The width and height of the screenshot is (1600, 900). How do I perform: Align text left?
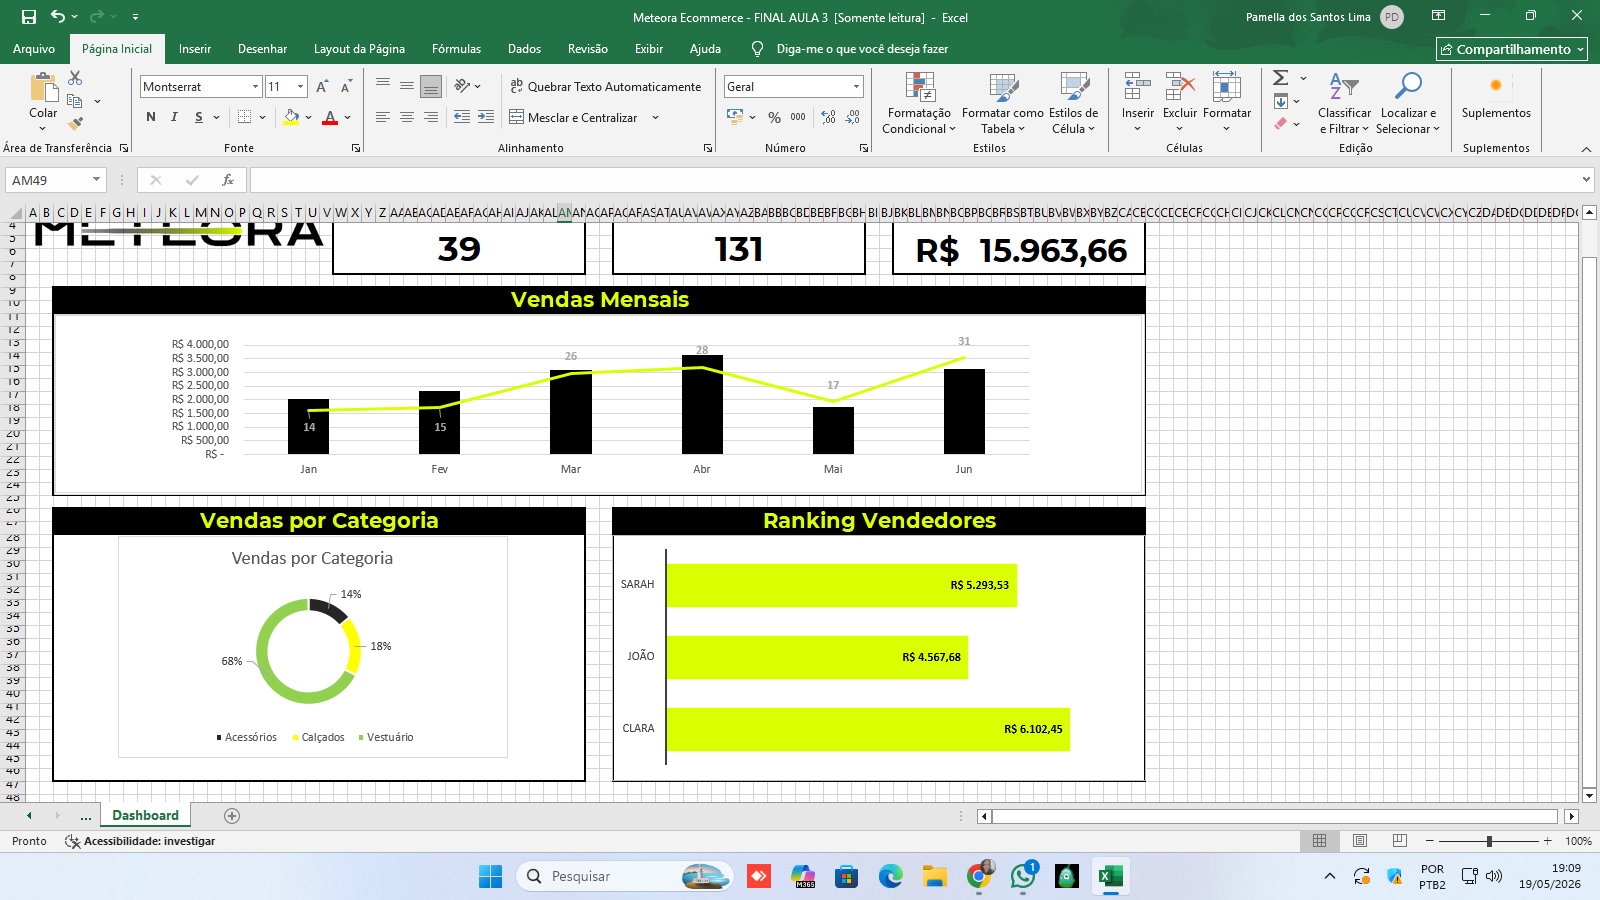pyautogui.click(x=383, y=117)
